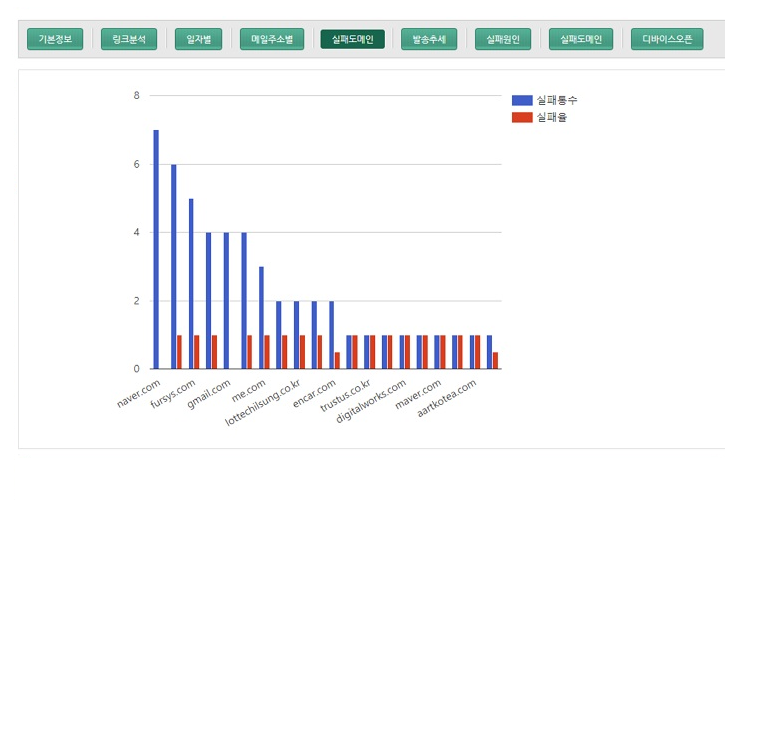The image size is (757, 744).
Task: Click the blue gmail.com bar without red pair
Action: [226, 301]
